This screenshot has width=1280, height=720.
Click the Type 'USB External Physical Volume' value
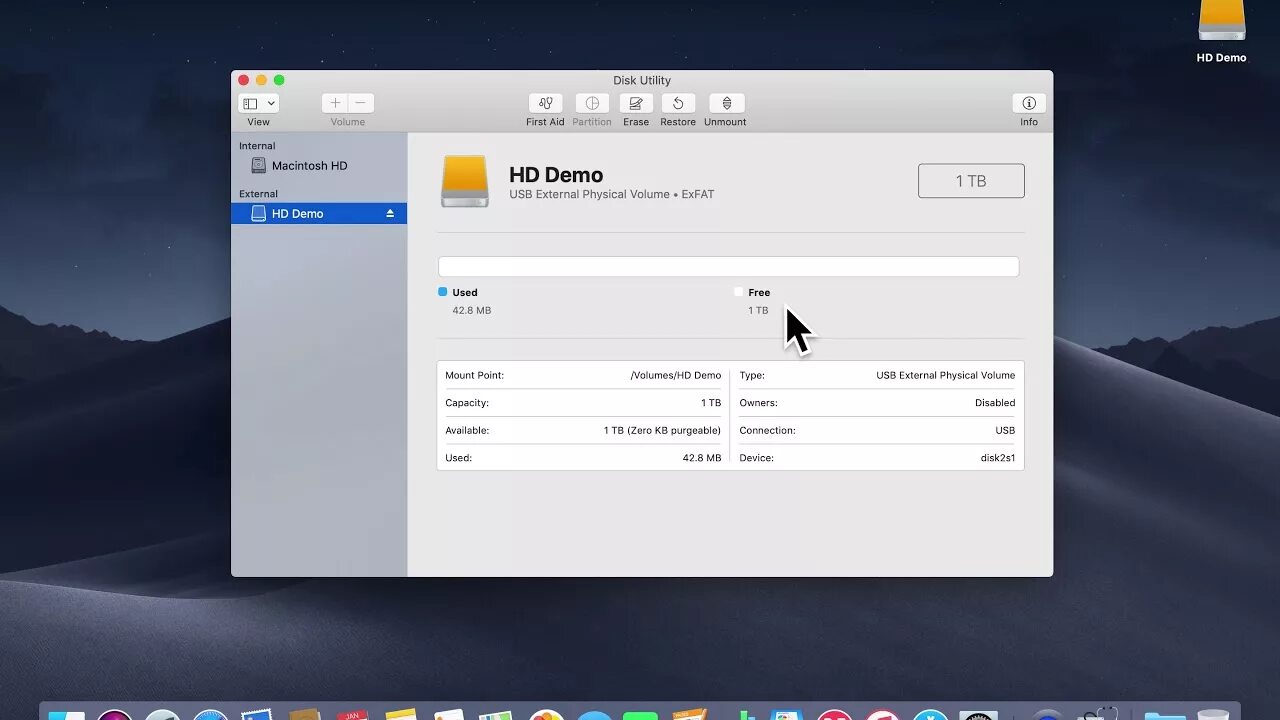(x=946, y=376)
